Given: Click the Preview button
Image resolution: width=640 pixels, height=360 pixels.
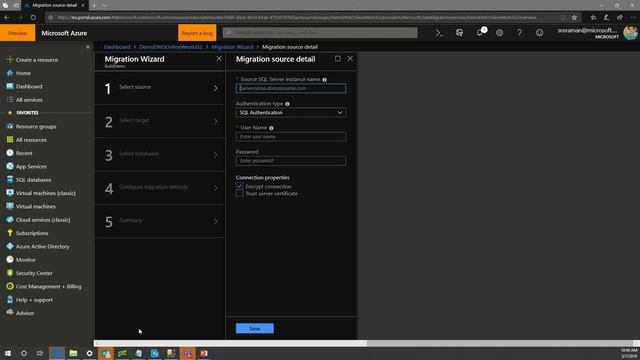Looking at the screenshot, I should [18, 33].
